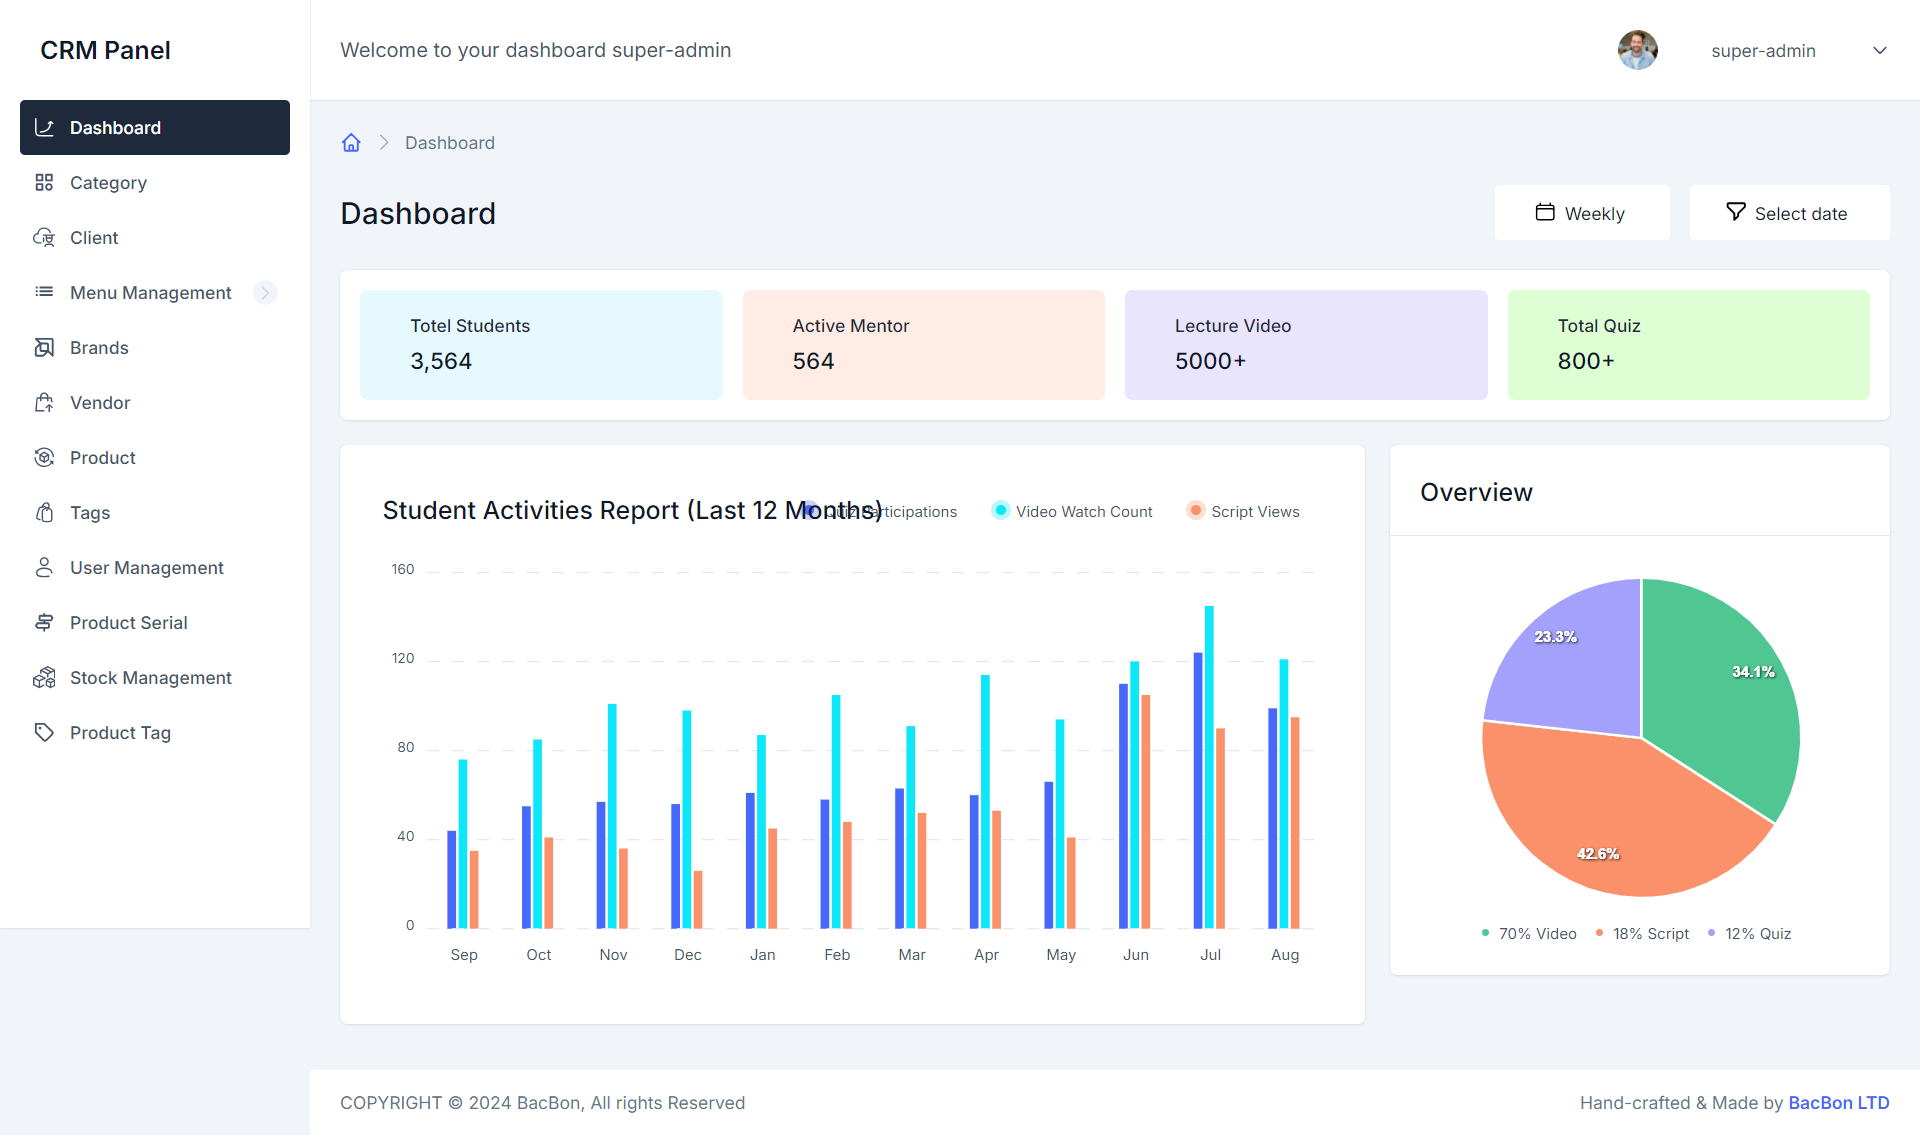This screenshot has width=1920, height=1135.
Task: Click the Dashboard breadcrumb text
Action: coord(450,142)
